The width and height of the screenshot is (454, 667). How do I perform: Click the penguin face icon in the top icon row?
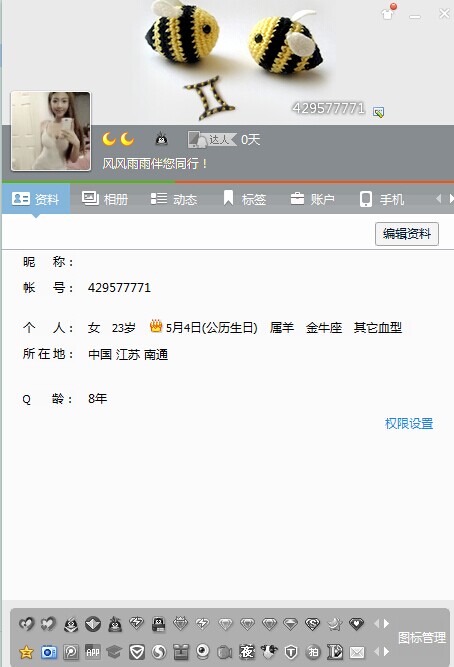[71, 624]
